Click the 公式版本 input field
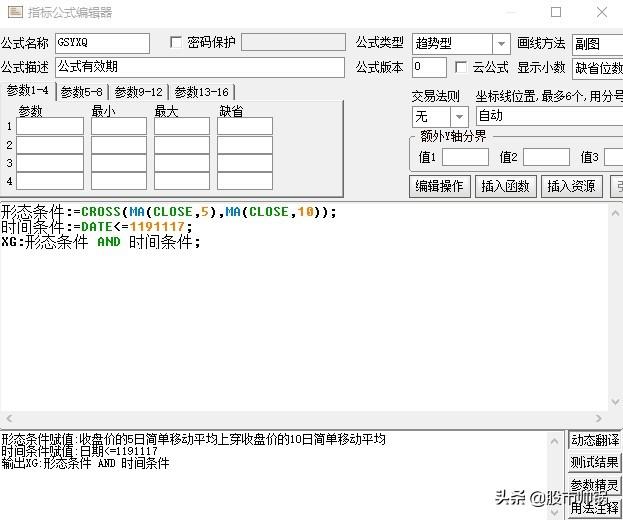Image resolution: width=623 pixels, height=520 pixels. click(x=429, y=67)
